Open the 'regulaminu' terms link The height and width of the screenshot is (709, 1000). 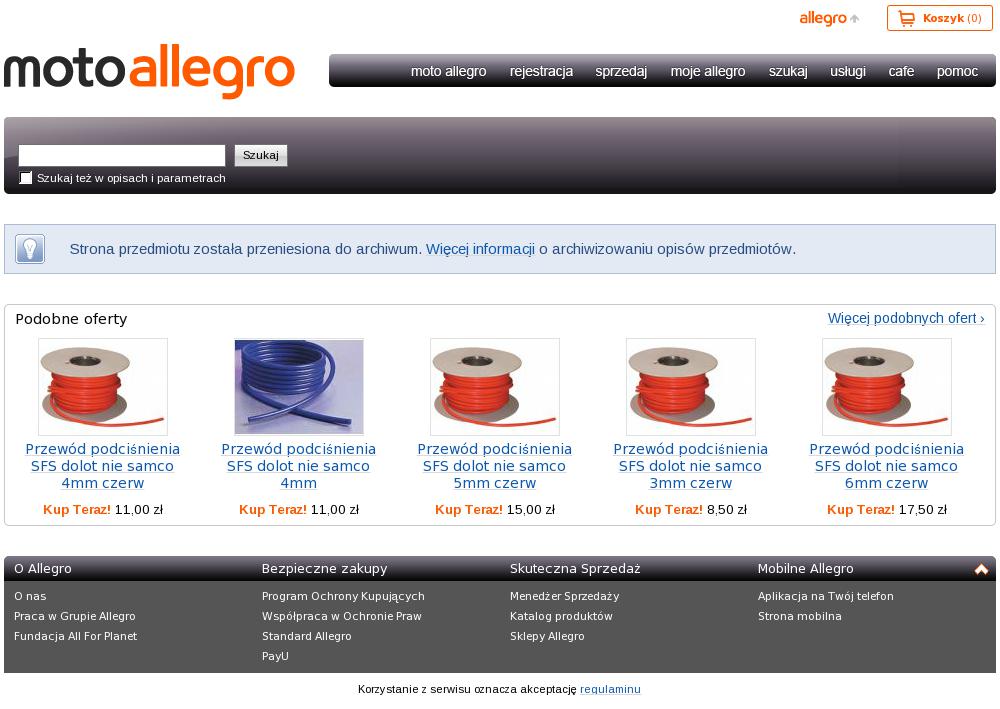610,689
